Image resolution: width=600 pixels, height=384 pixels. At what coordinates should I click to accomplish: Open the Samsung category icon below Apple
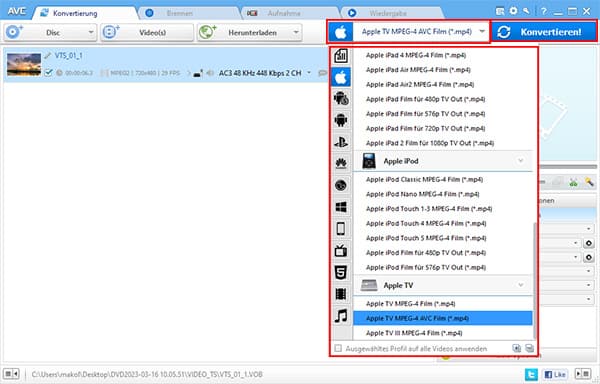[x=341, y=98]
